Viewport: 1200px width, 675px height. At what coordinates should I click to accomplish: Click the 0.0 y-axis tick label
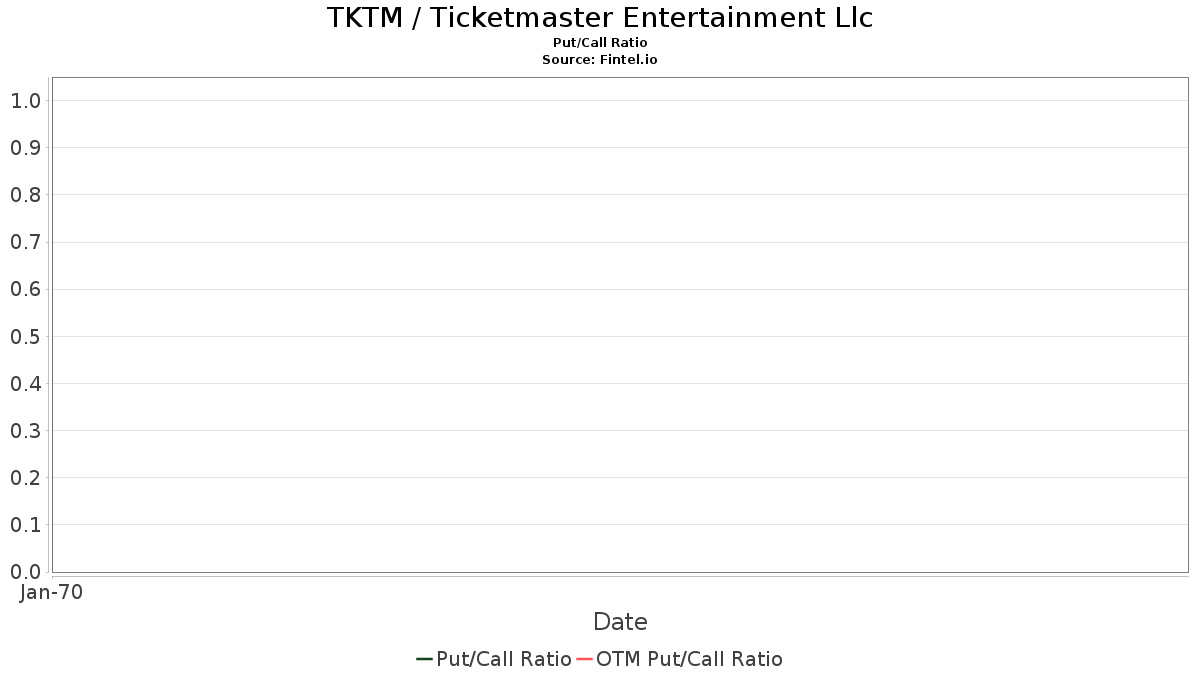point(26,572)
